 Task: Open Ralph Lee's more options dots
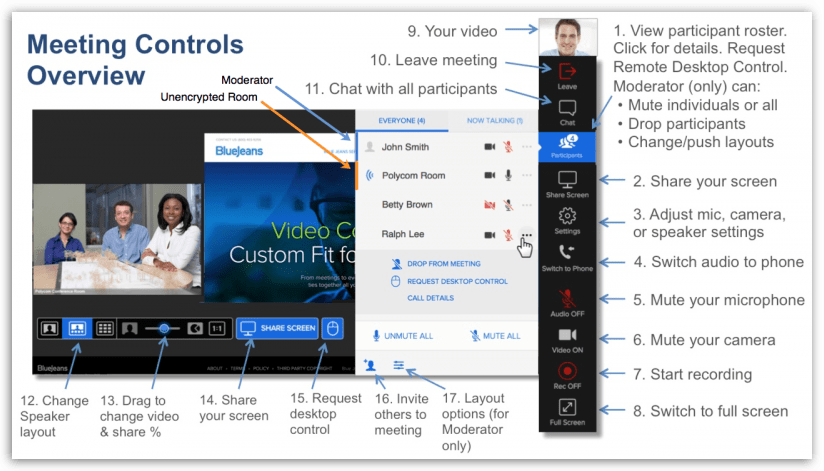[x=527, y=235]
